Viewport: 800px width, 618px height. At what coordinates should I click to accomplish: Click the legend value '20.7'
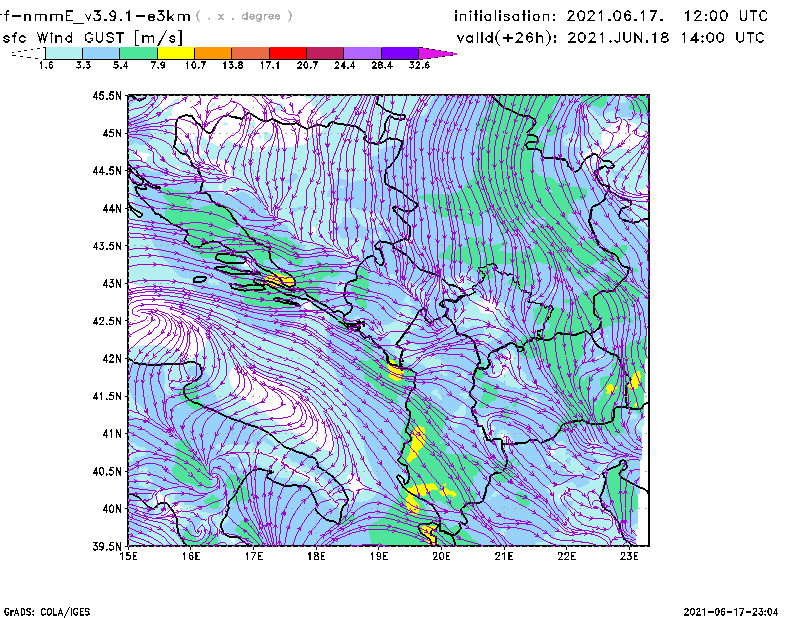tap(307, 65)
